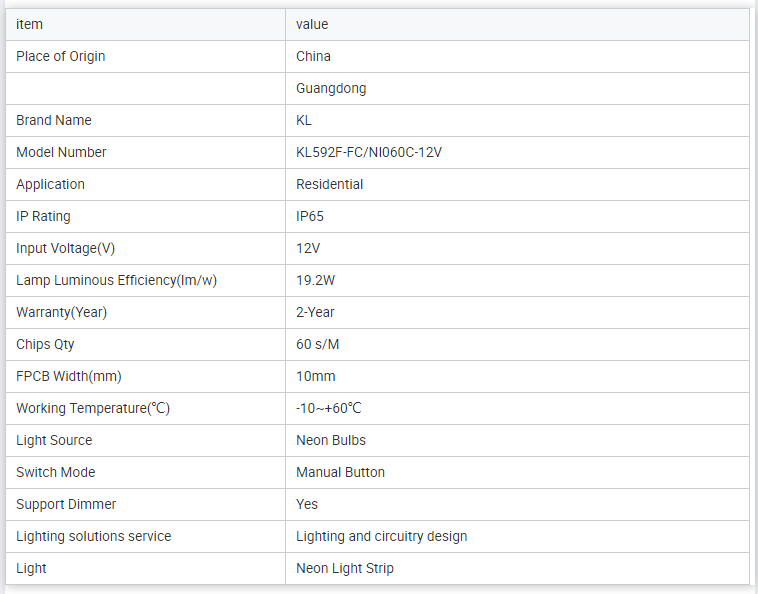Viewport: 758px width, 594px height.
Task: Click the 2-Year warranty value
Action: (x=315, y=312)
